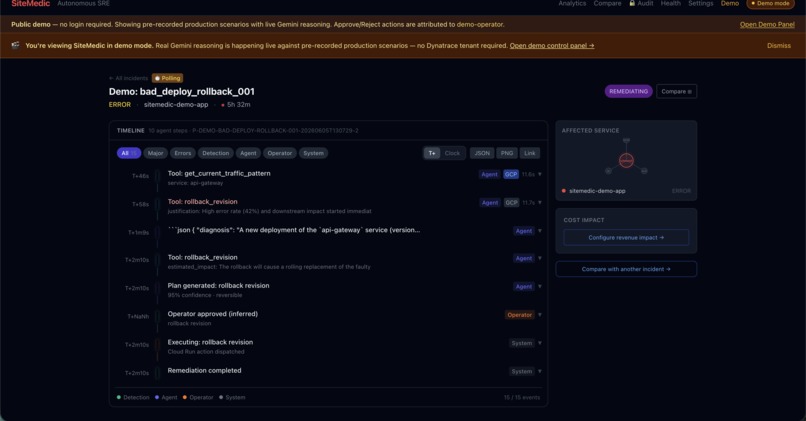
Task: Click the SiteMedic logo
Action: coord(30,3)
